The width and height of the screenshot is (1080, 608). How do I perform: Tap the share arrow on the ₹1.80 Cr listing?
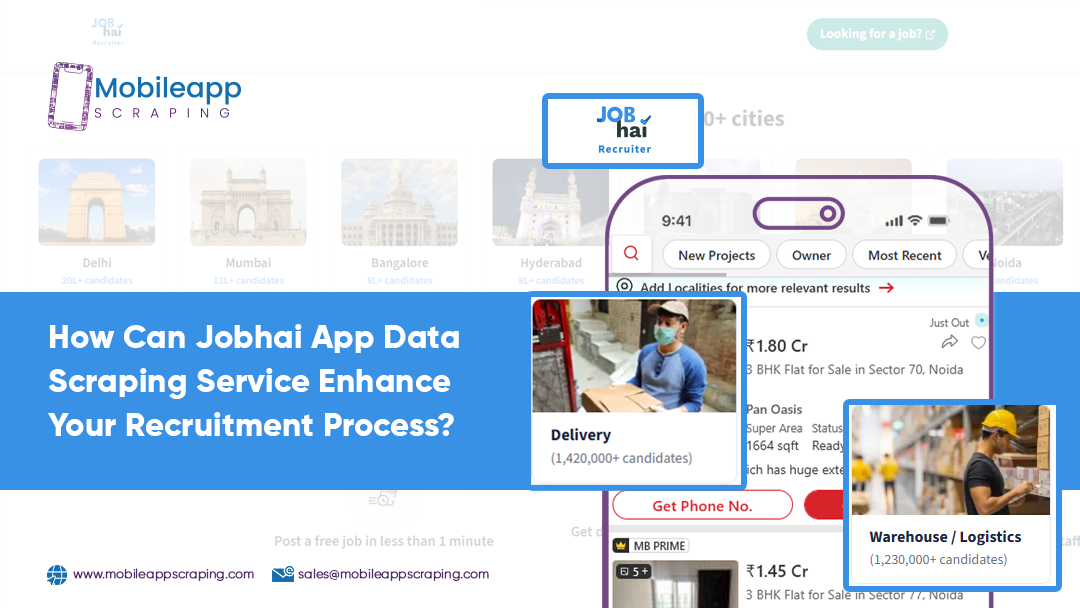pos(949,342)
